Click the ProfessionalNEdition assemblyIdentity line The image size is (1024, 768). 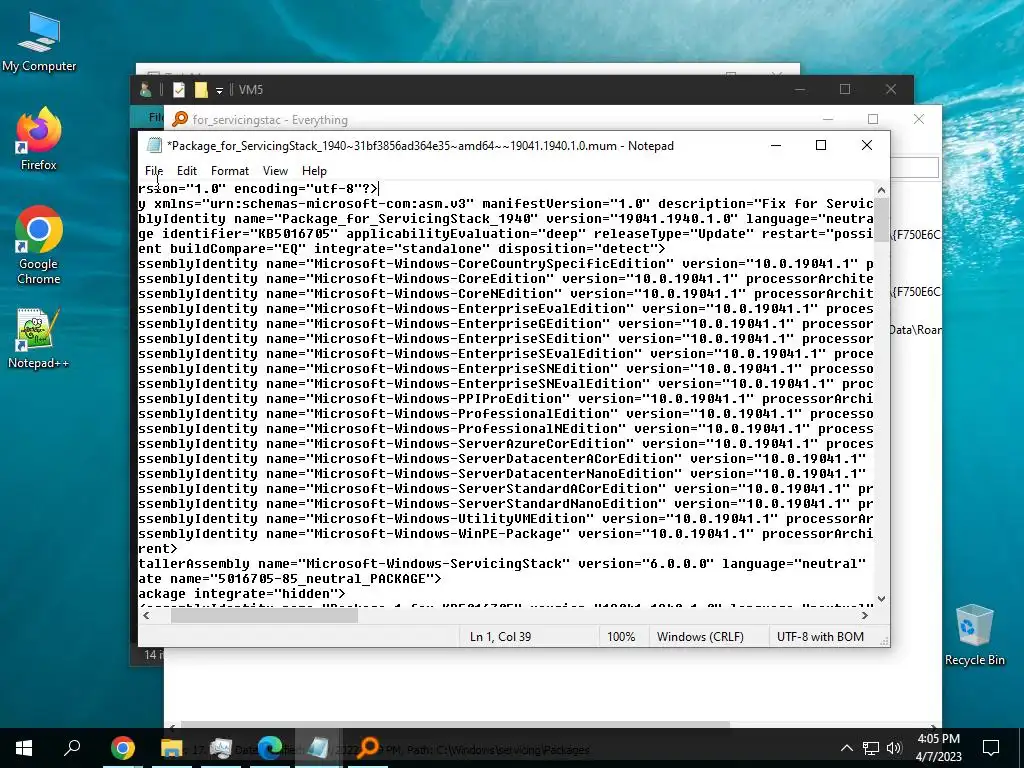[x=505, y=429]
